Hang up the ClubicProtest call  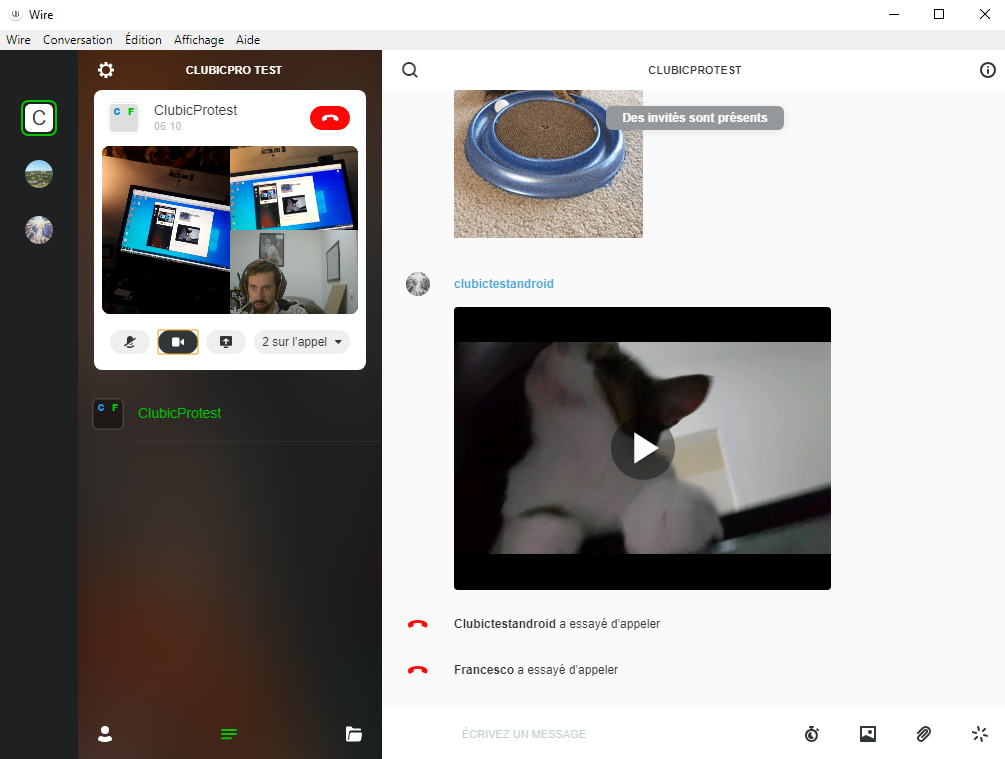click(330, 118)
